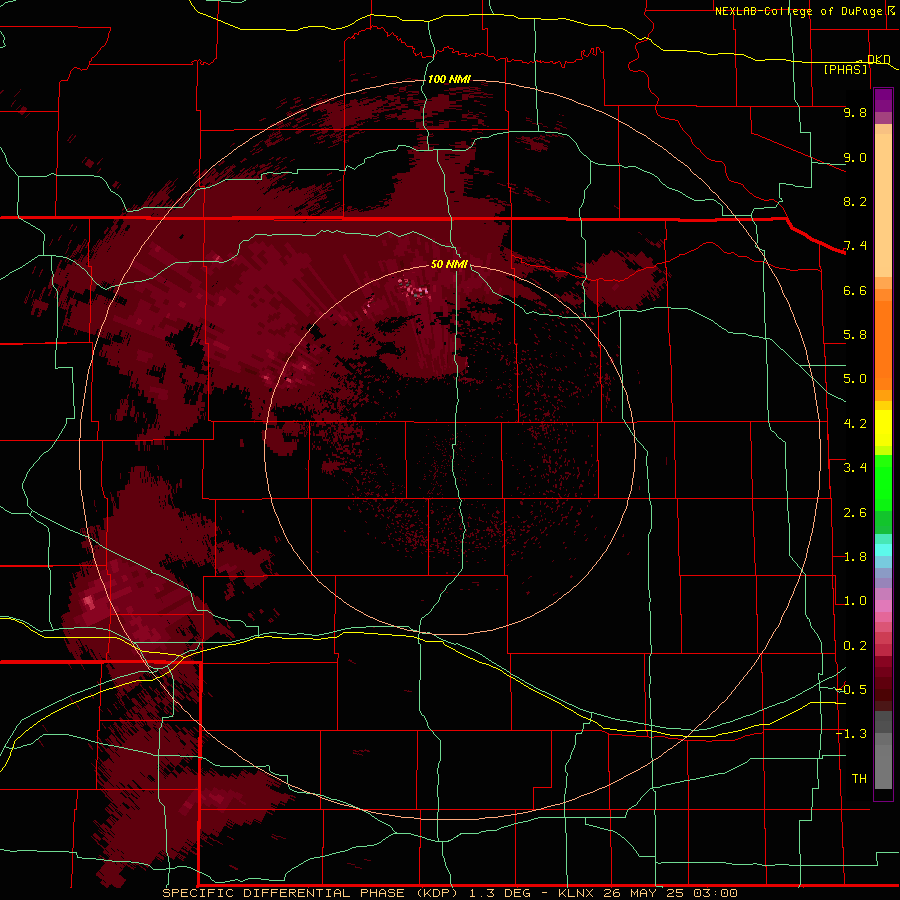Click the 6.6 value on the scale
Screen dimensions: 900x900
coord(855,290)
